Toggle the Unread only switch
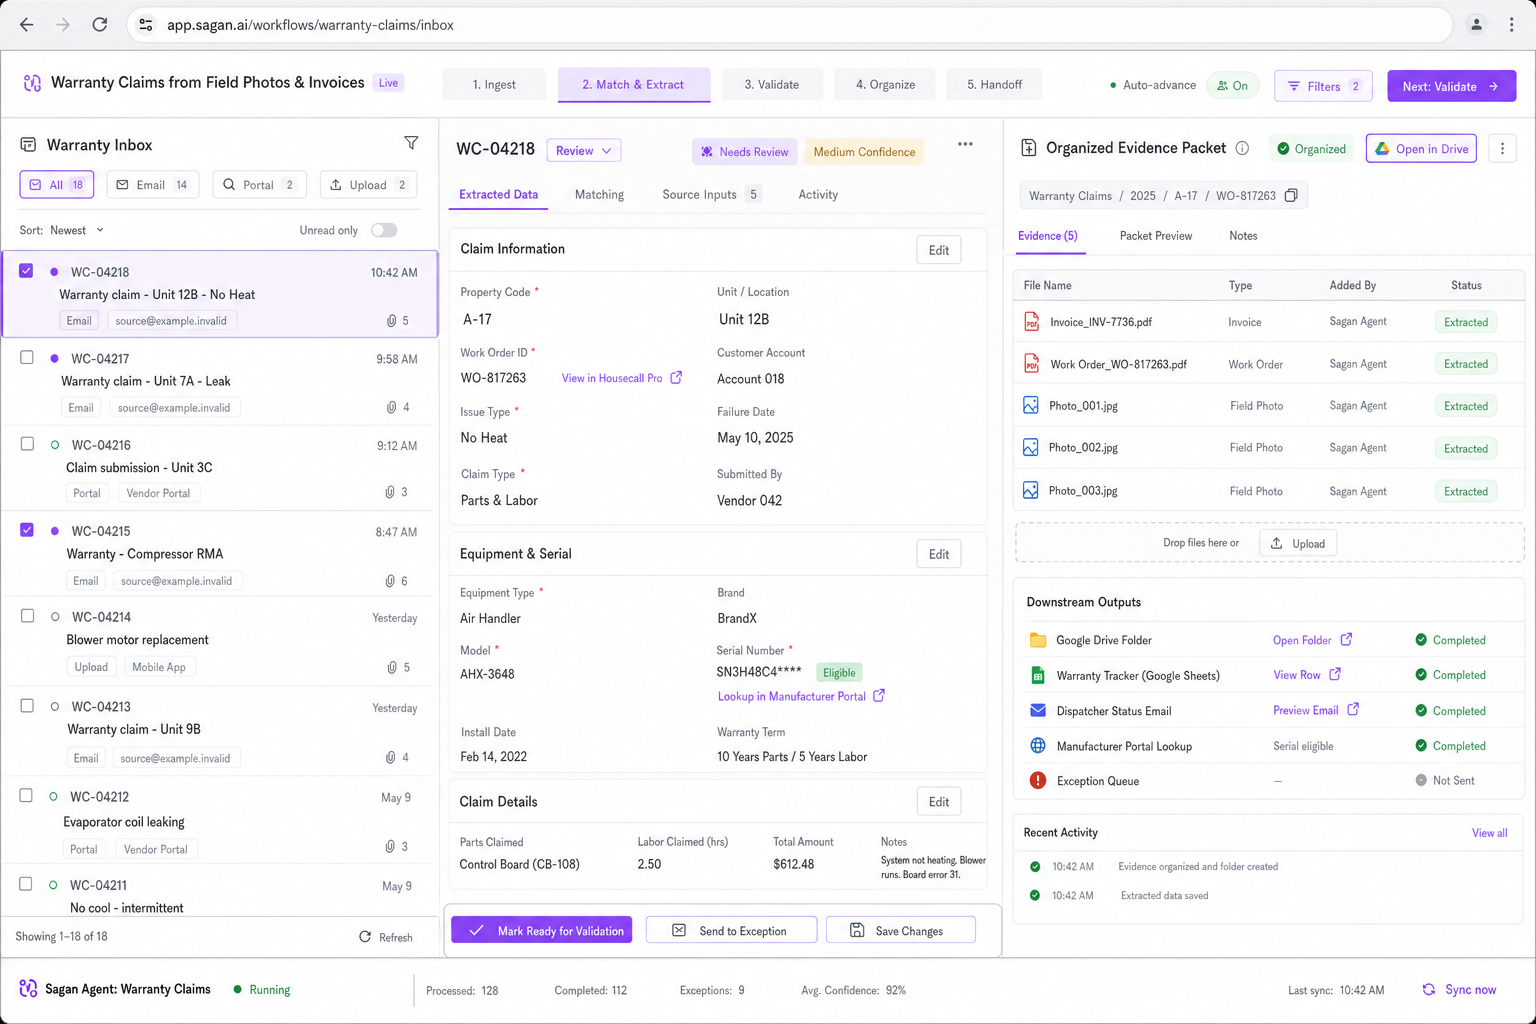Image resolution: width=1536 pixels, height=1024 pixels. (x=384, y=230)
